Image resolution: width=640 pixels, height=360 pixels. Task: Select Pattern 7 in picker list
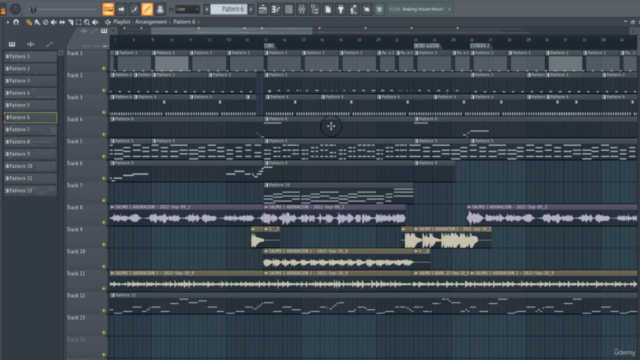(x=30, y=129)
